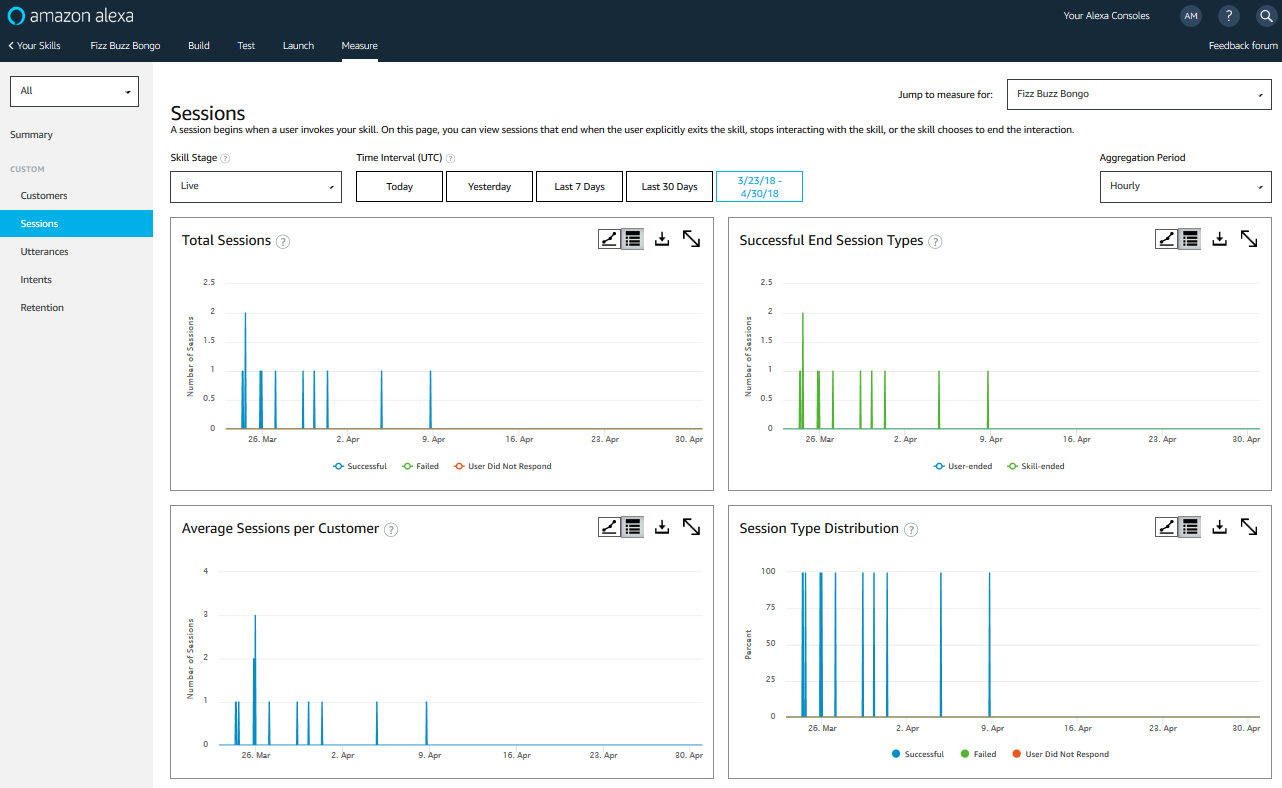Image resolution: width=1282 pixels, height=788 pixels.
Task: Open the Skill Stage Live dropdown
Action: [x=256, y=187]
